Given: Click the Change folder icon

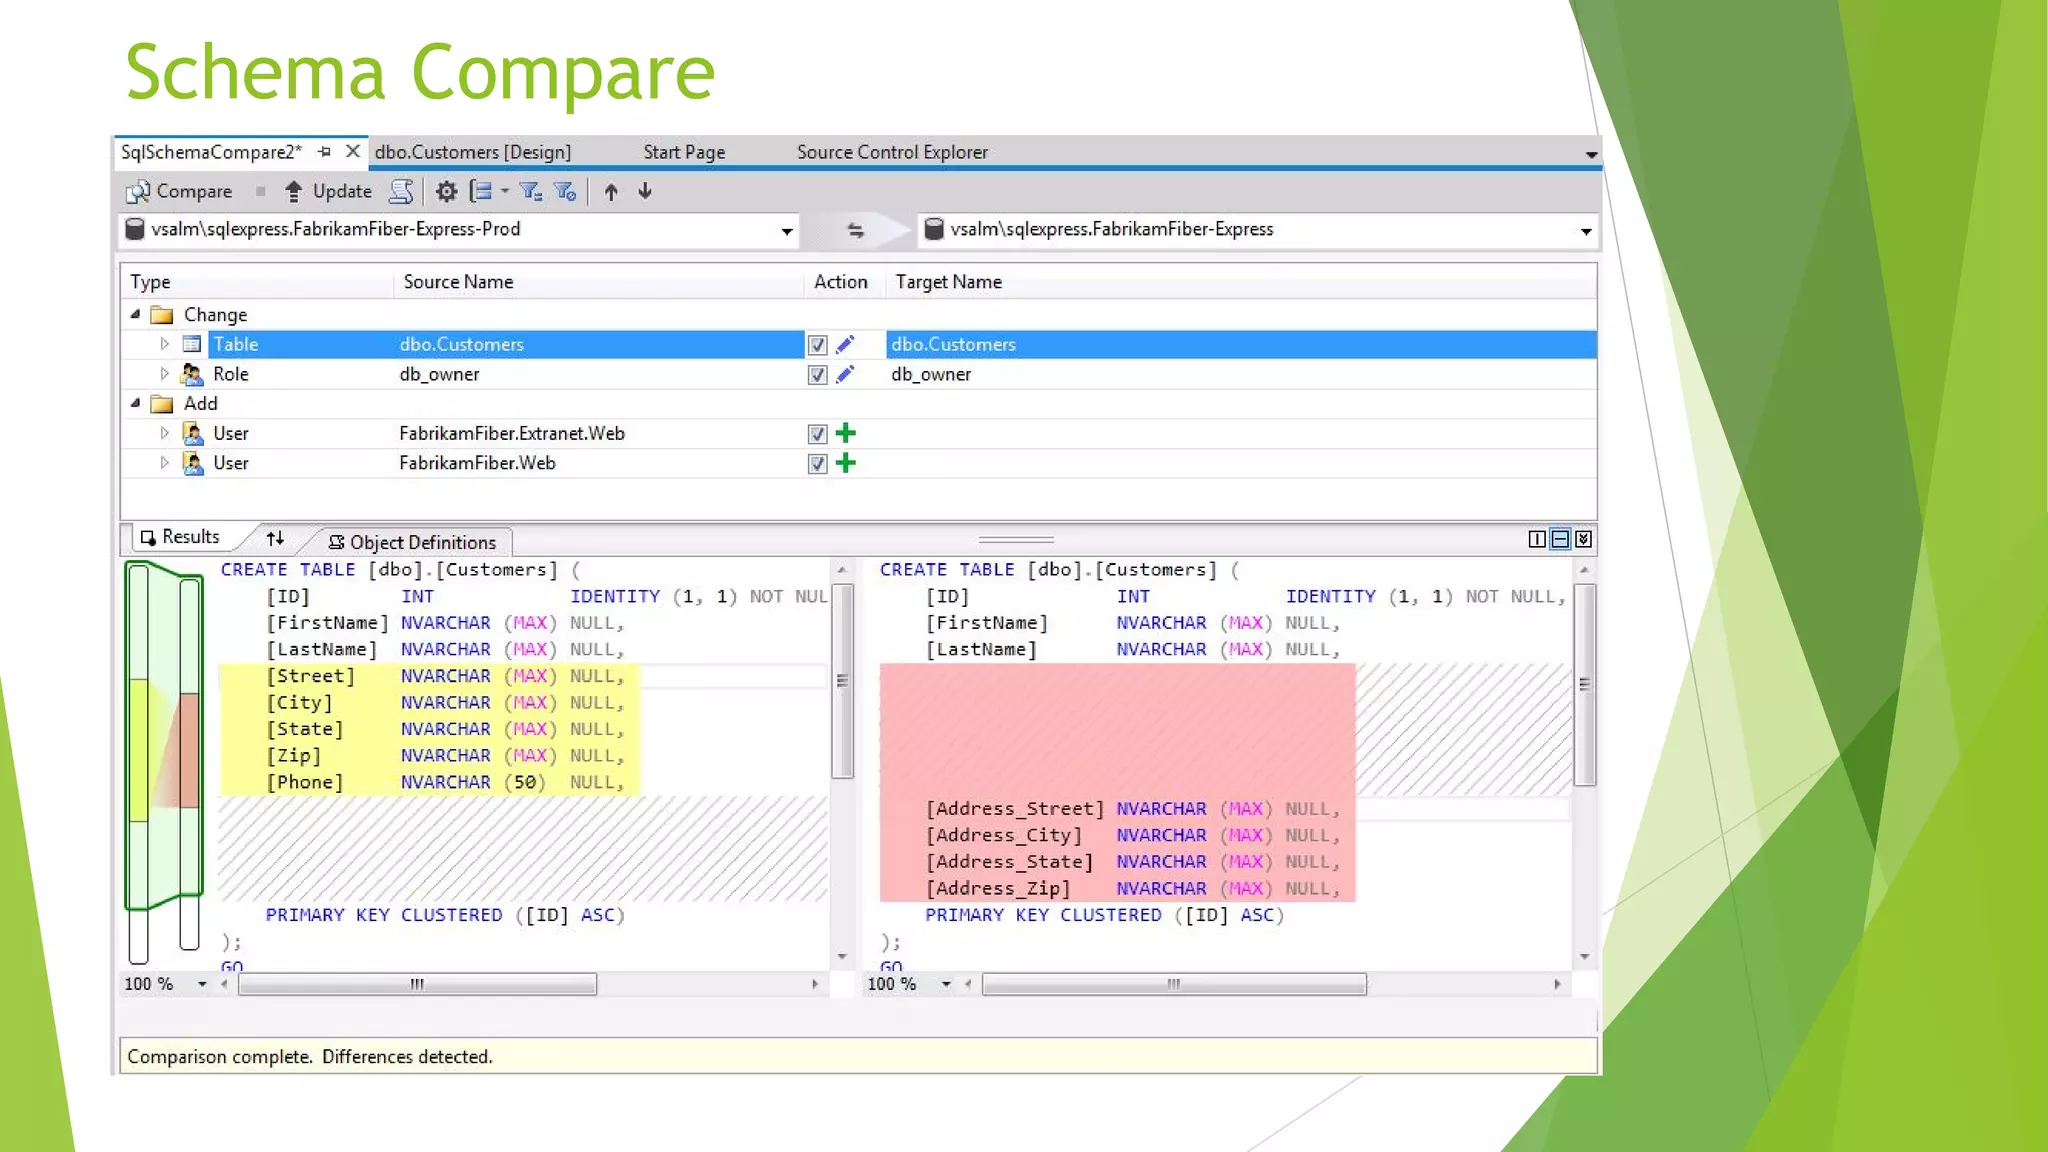Looking at the screenshot, I should [161, 315].
